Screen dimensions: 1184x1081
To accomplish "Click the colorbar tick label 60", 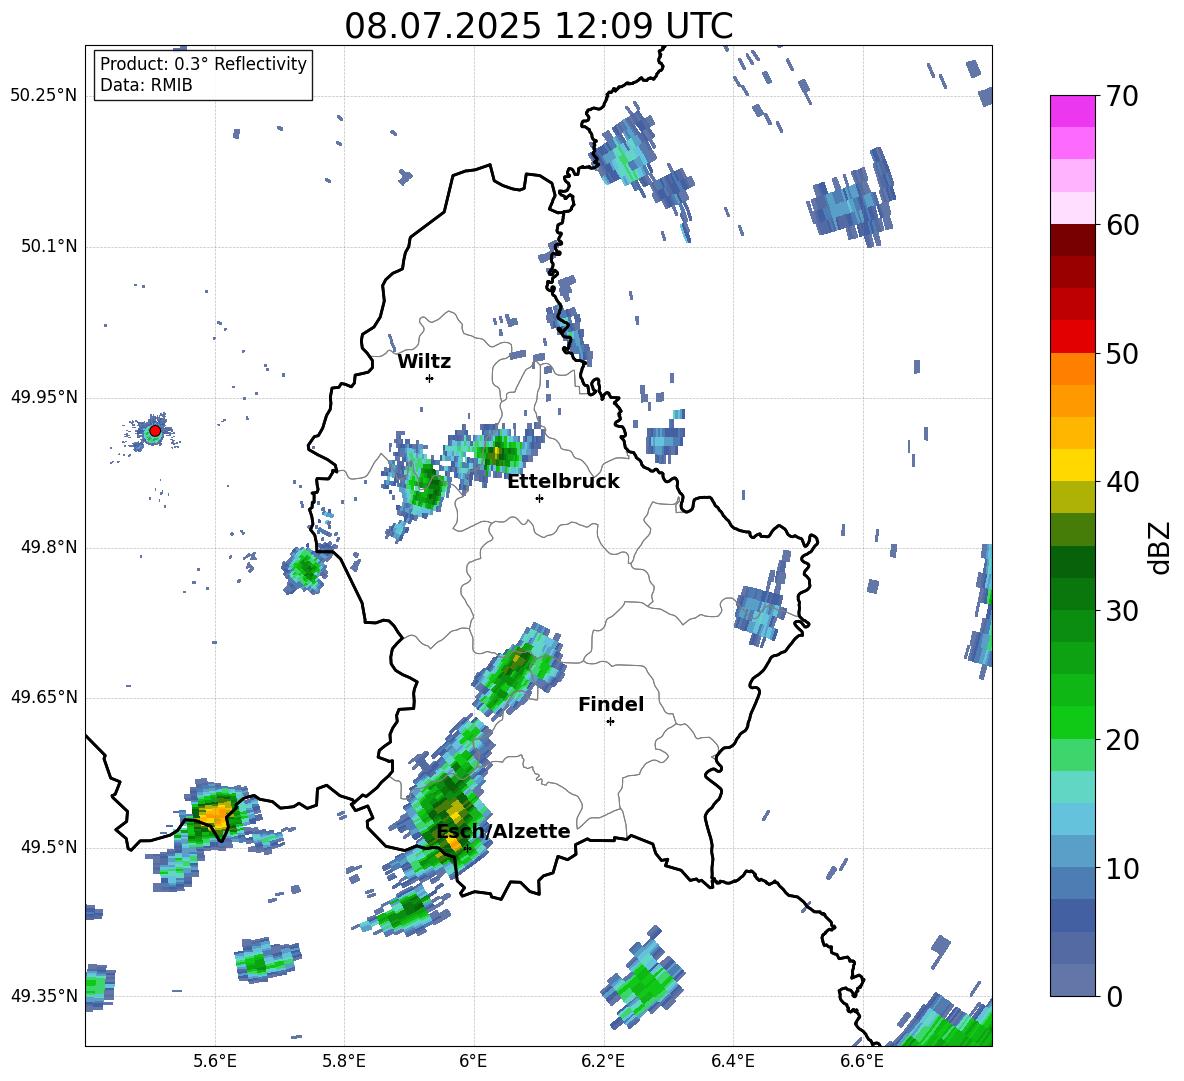I will point(1122,225).
